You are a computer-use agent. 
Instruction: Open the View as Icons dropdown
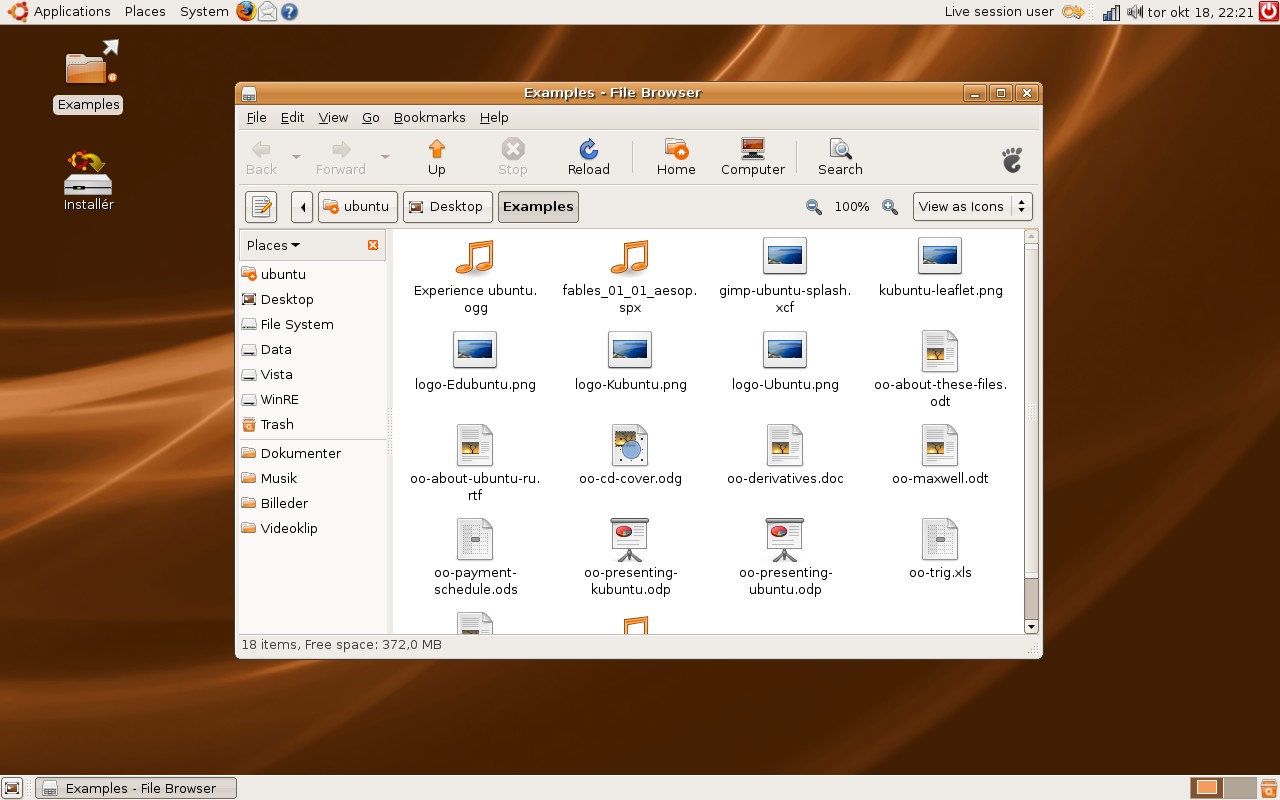pyautogui.click(x=972, y=207)
